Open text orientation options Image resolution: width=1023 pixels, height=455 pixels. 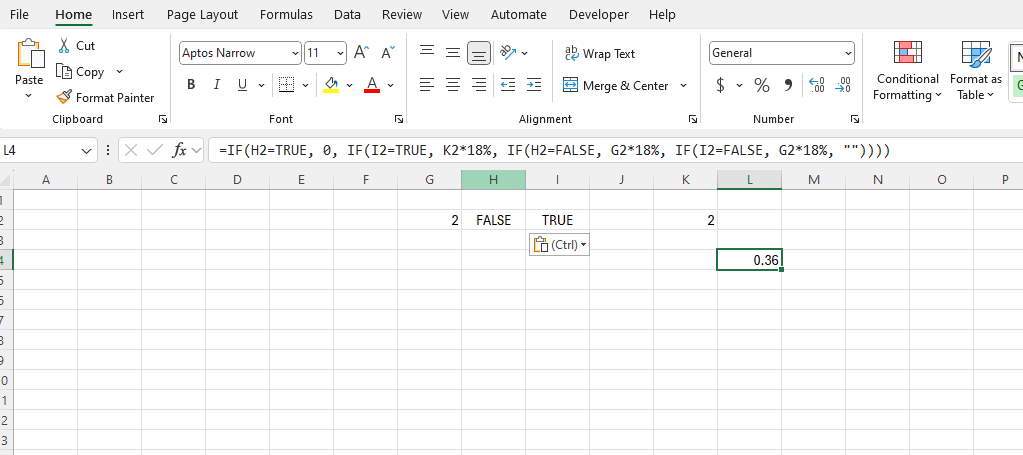click(514, 53)
